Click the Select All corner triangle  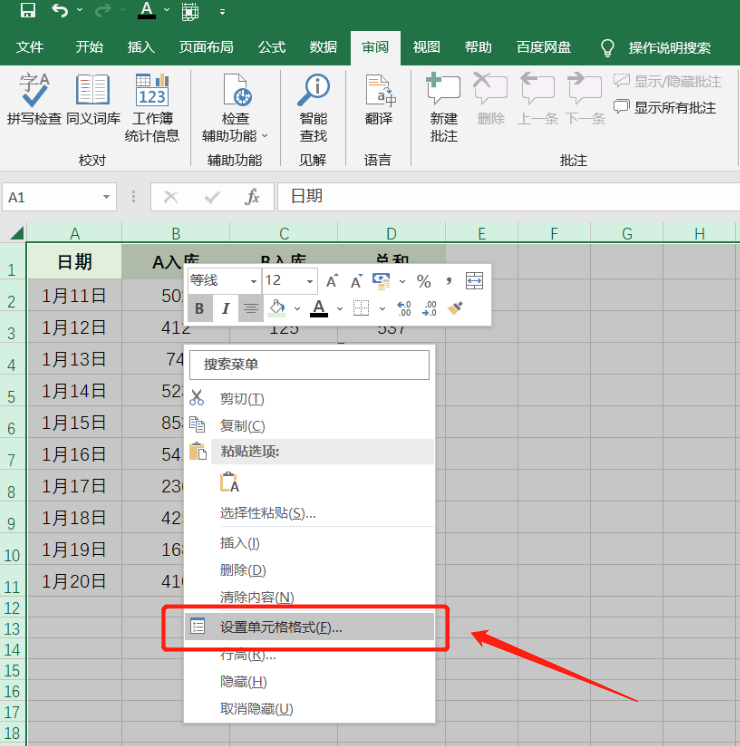point(17,233)
